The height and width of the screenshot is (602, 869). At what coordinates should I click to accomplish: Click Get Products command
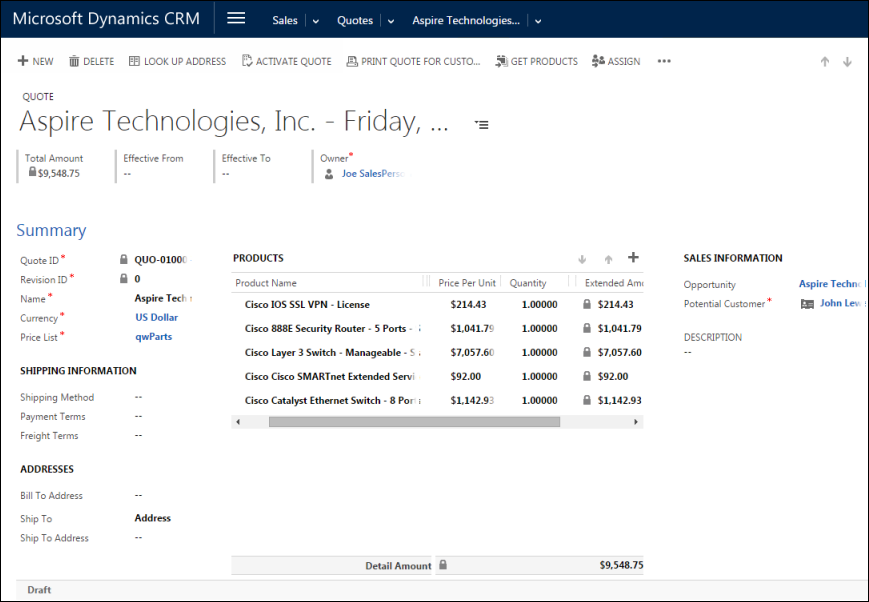pos(536,61)
